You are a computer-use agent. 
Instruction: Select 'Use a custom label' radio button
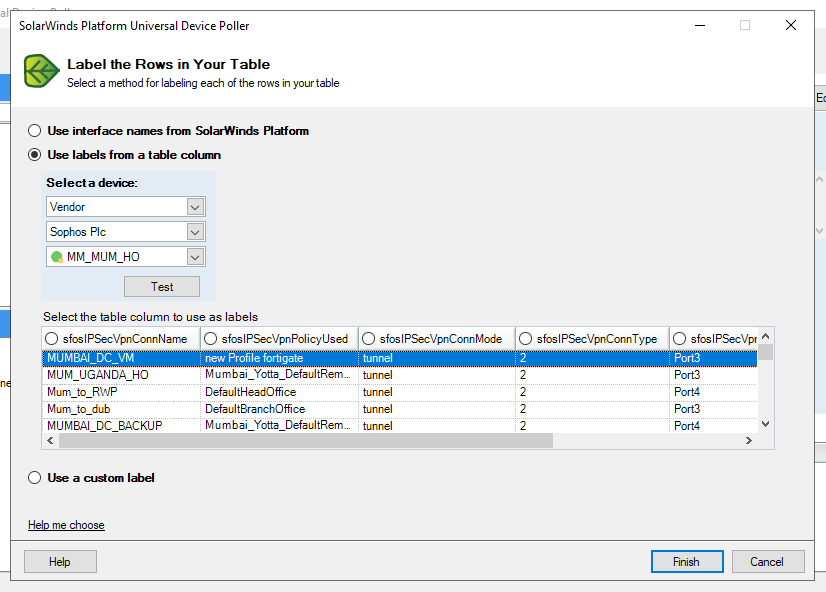(x=34, y=478)
